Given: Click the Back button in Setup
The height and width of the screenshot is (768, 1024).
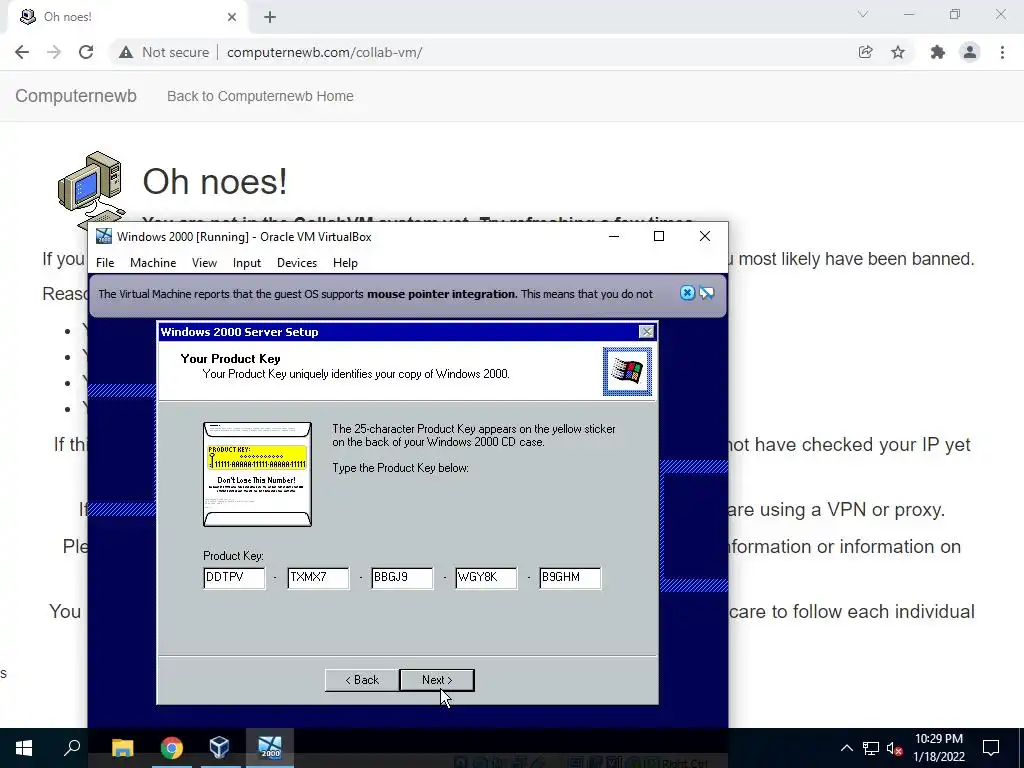Looking at the screenshot, I should pyautogui.click(x=362, y=680).
